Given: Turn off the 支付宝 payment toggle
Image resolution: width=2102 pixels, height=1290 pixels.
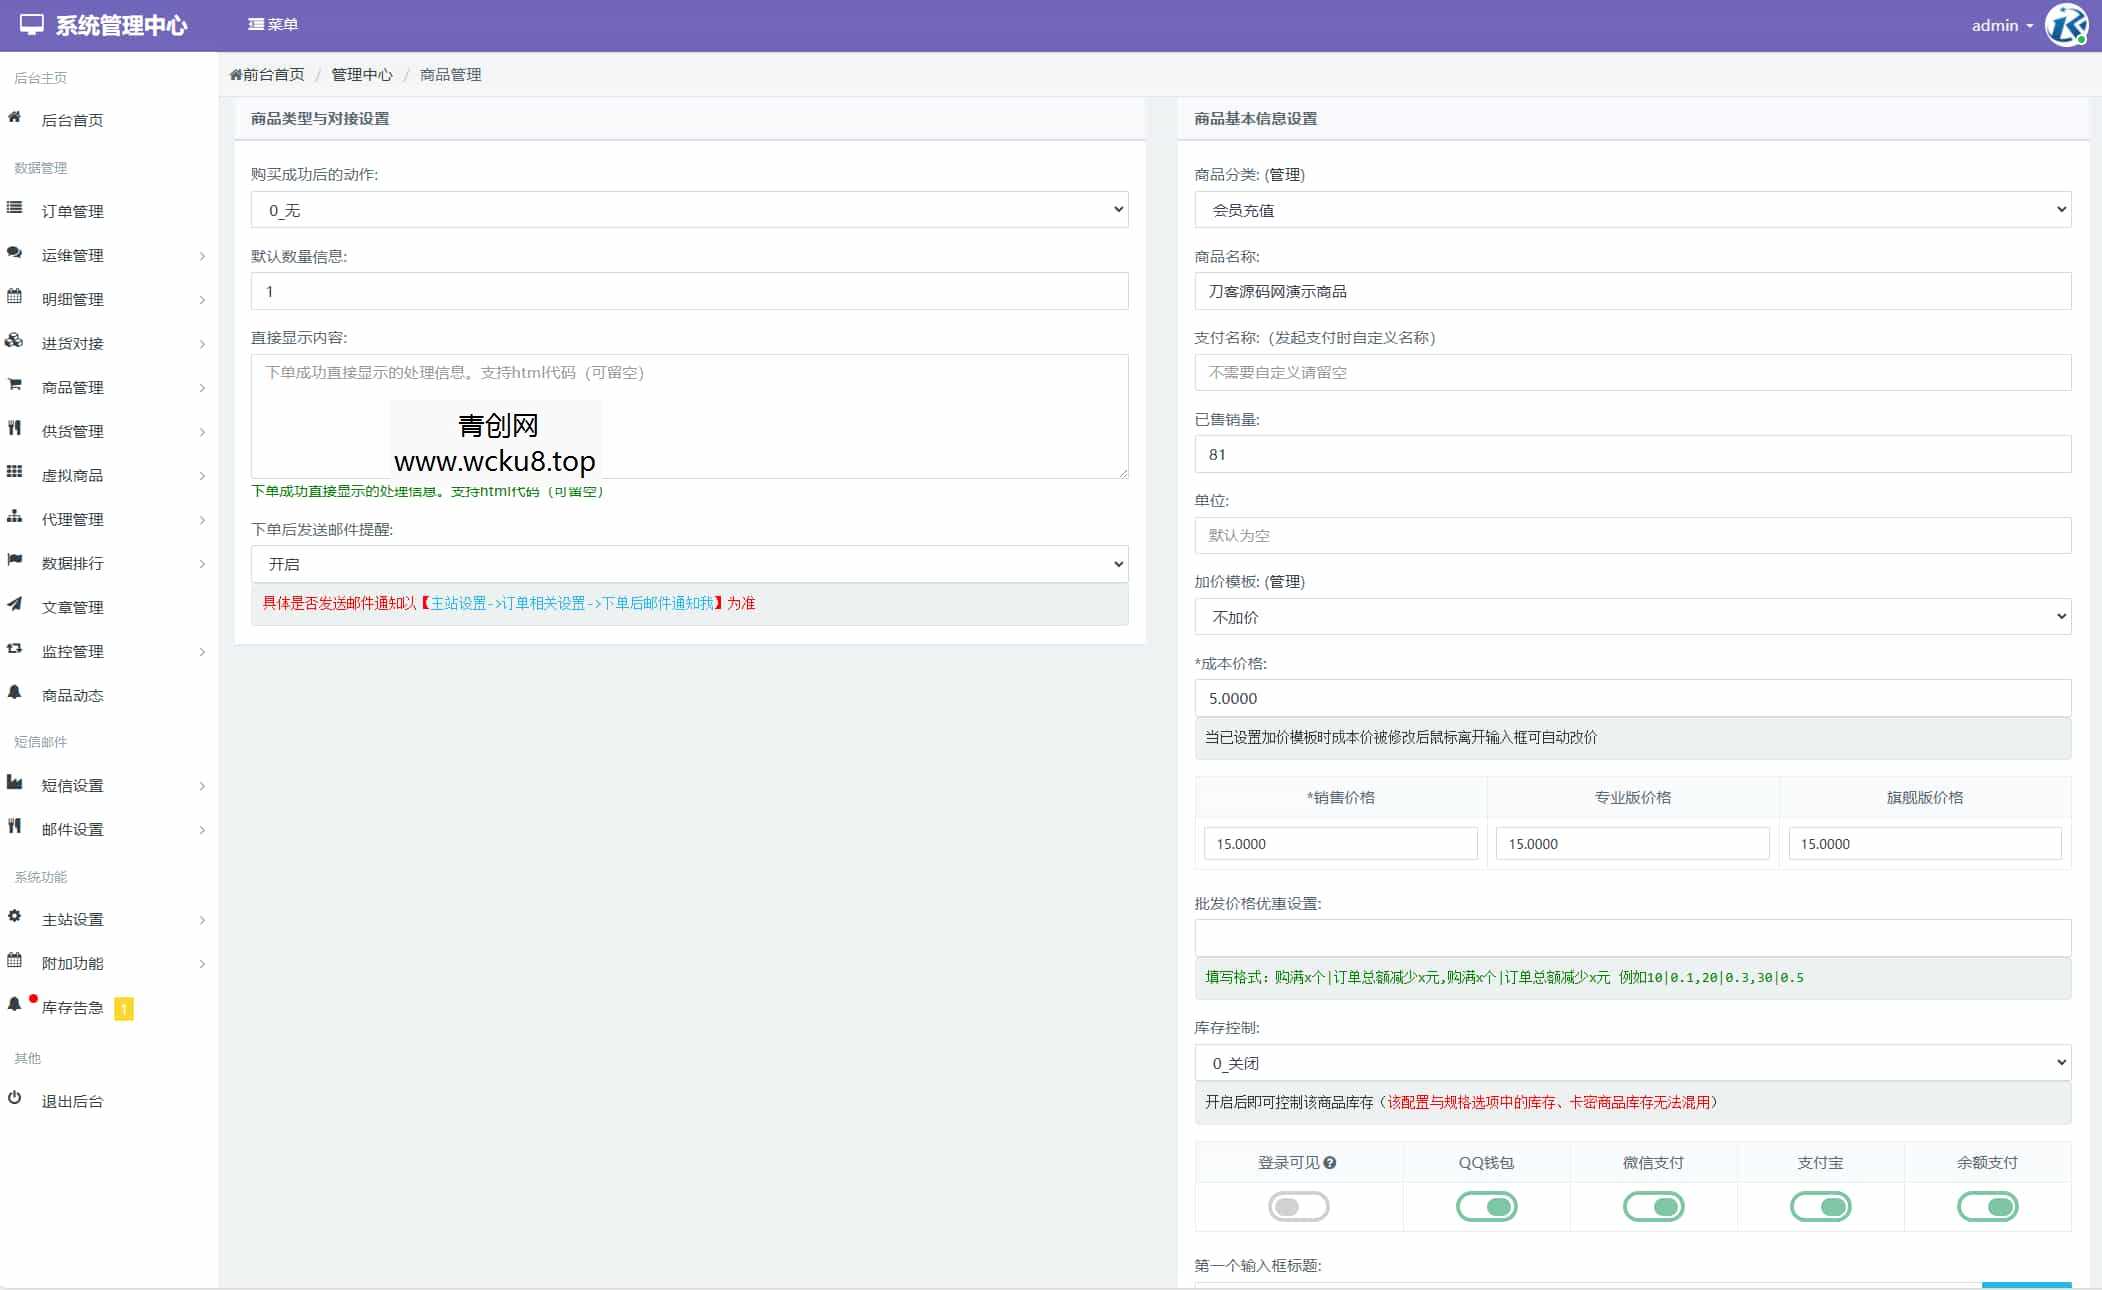Looking at the screenshot, I should (1820, 1207).
